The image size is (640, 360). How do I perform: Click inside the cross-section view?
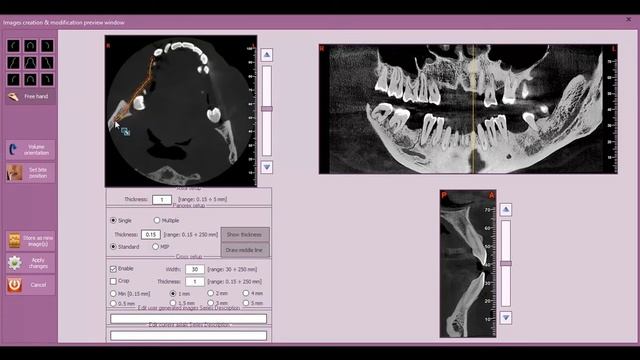[468, 264]
